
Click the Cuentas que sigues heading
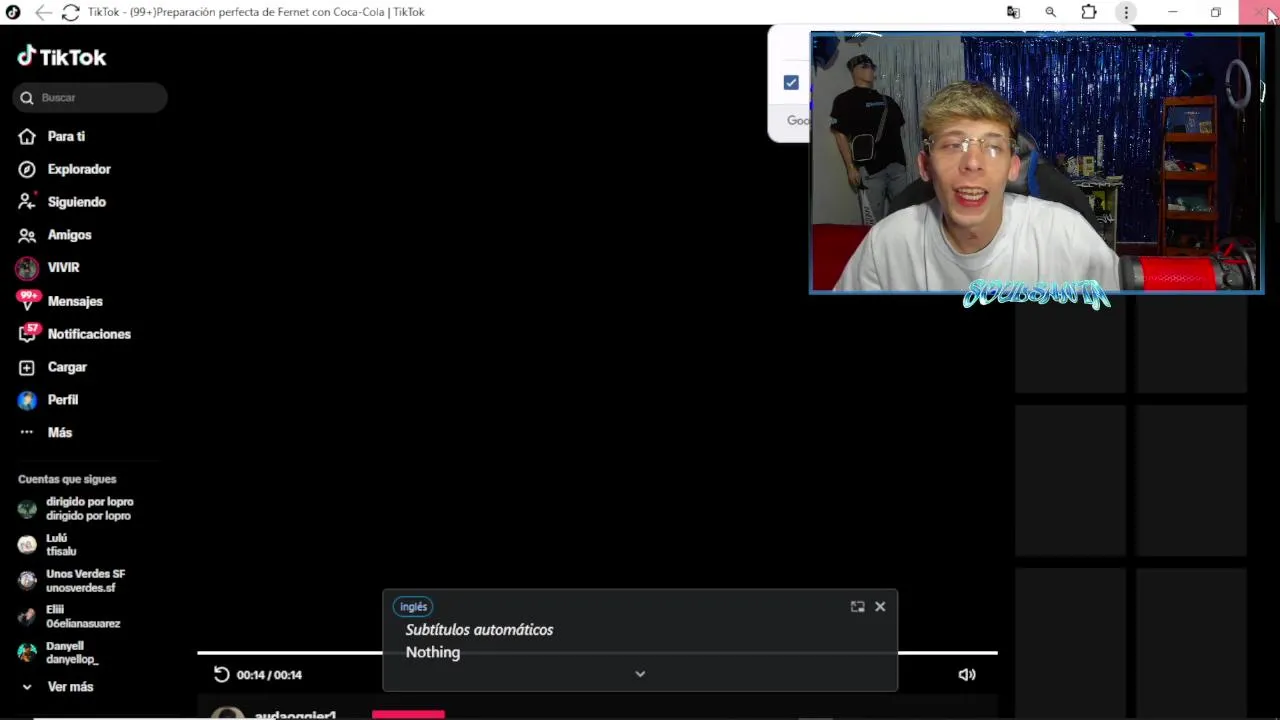[67, 479]
